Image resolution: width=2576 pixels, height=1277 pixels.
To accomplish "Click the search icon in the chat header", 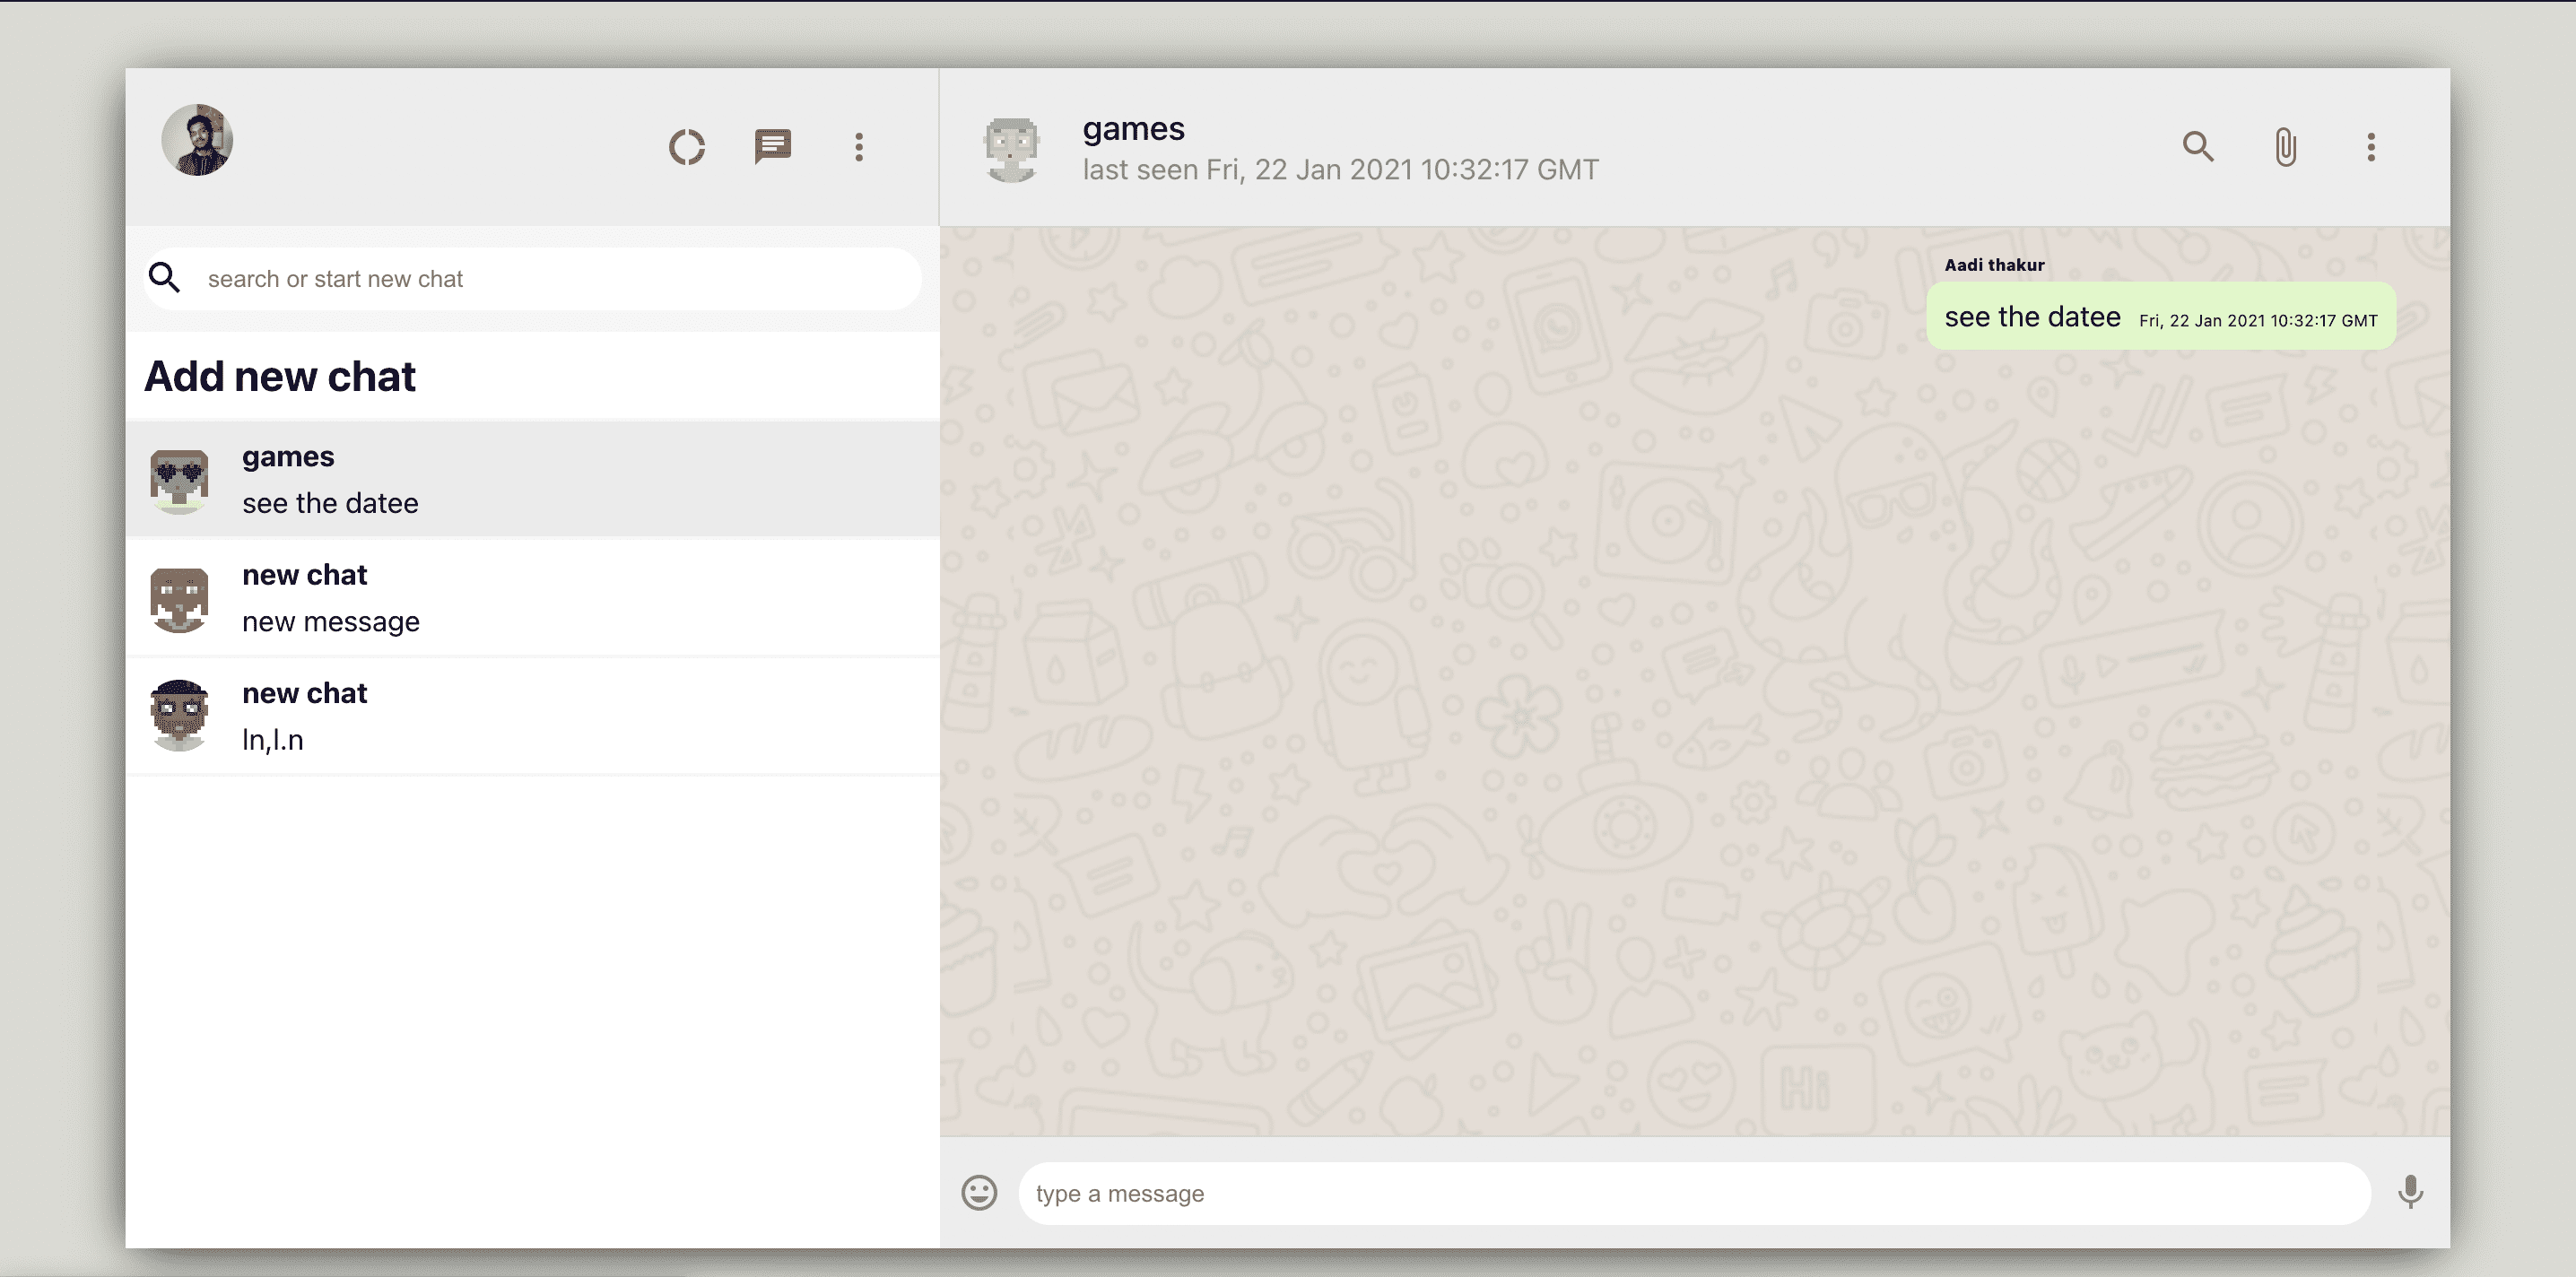I will coord(2198,146).
